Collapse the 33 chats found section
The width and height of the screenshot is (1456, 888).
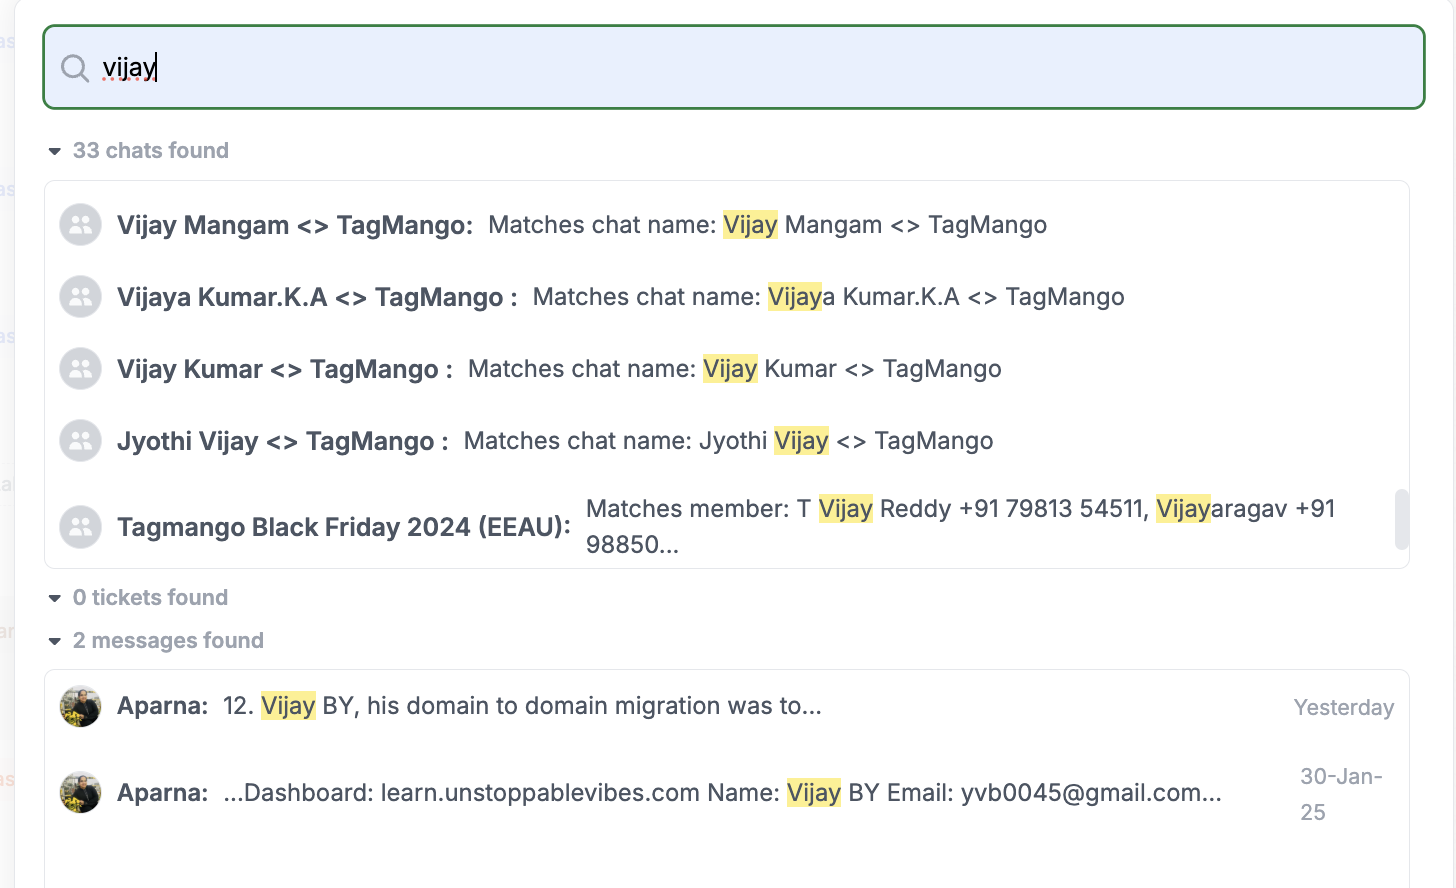(55, 151)
